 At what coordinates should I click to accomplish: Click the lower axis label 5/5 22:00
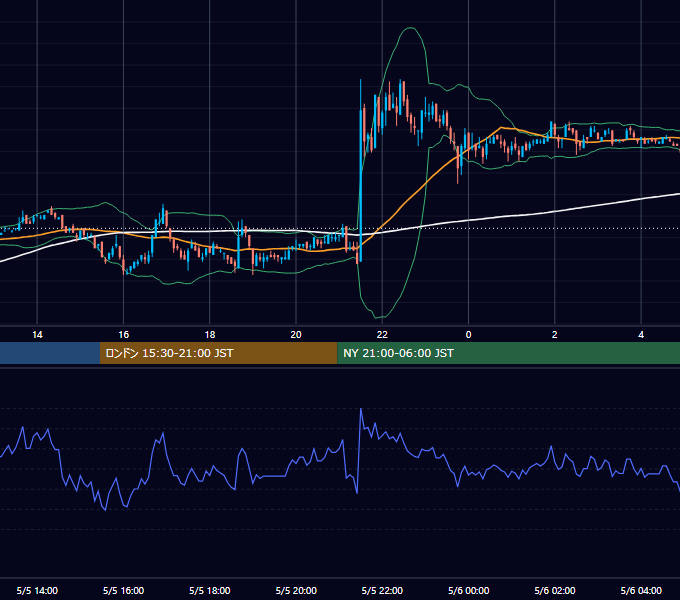382,590
